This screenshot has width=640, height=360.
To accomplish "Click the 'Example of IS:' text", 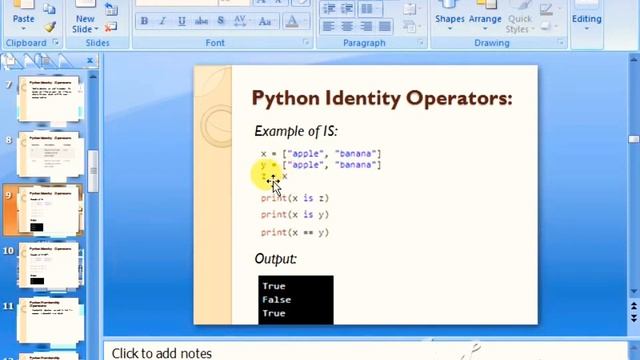I will pyautogui.click(x=296, y=131).
